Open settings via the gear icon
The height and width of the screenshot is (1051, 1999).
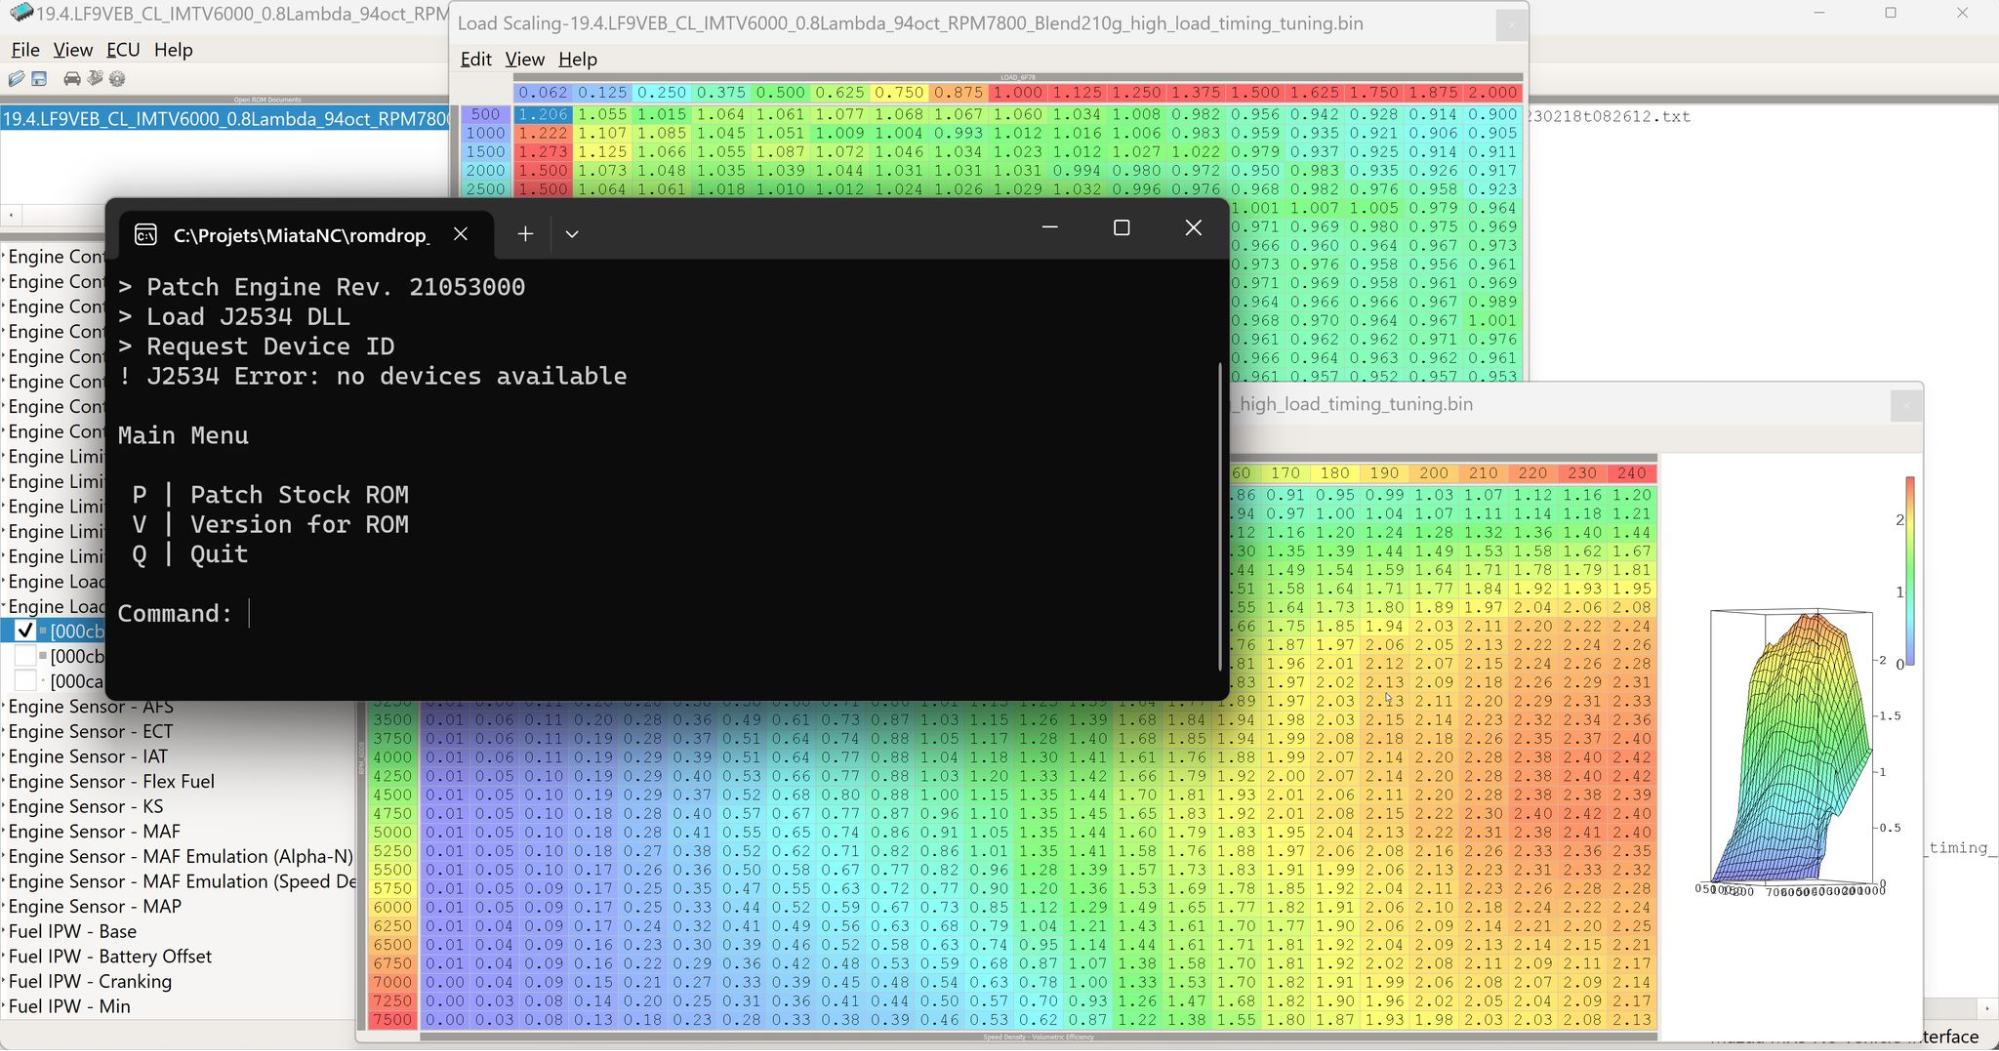[x=118, y=78]
